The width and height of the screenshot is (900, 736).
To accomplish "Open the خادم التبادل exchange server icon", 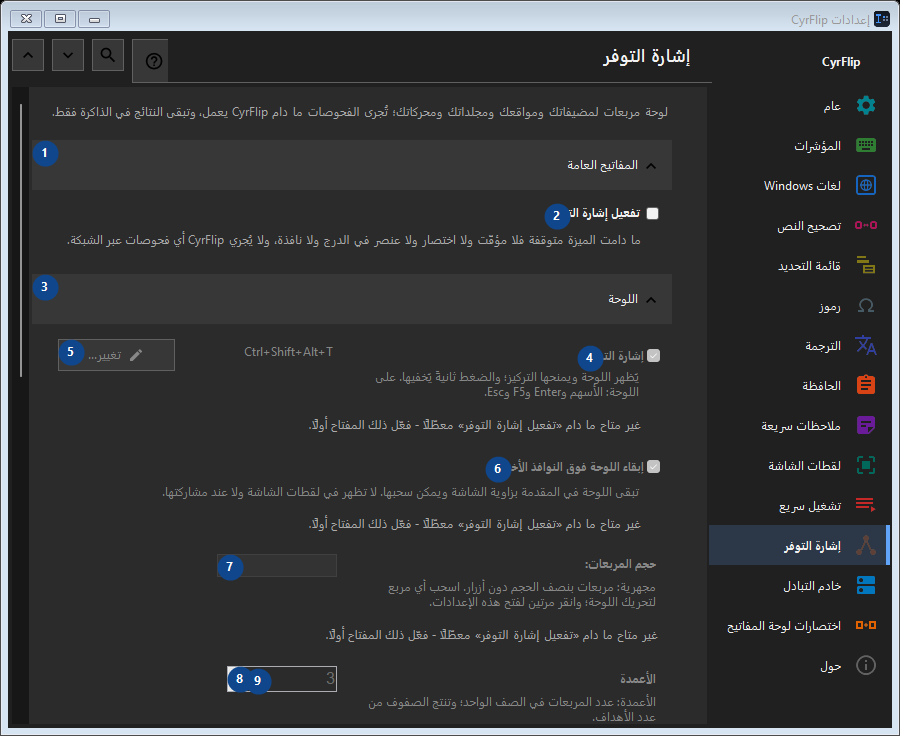I will pos(866,585).
